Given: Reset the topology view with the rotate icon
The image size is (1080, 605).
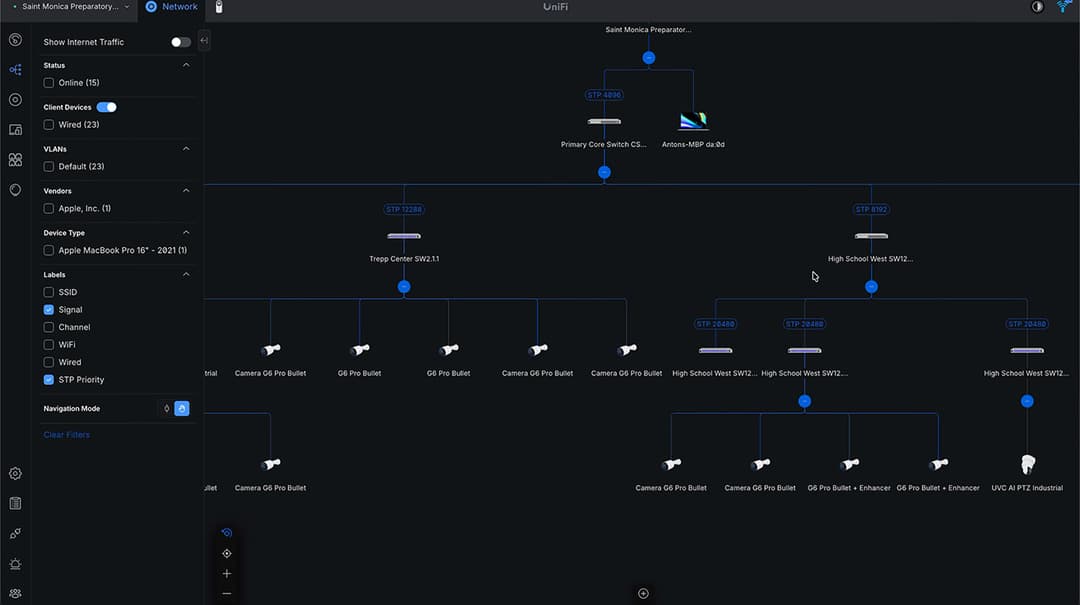Looking at the screenshot, I should pyautogui.click(x=227, y=533).
